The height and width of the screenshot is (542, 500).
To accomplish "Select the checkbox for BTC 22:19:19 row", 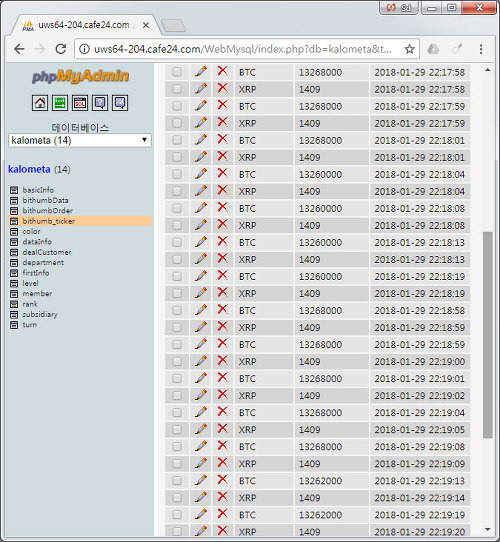I will (x=177, y=514).
